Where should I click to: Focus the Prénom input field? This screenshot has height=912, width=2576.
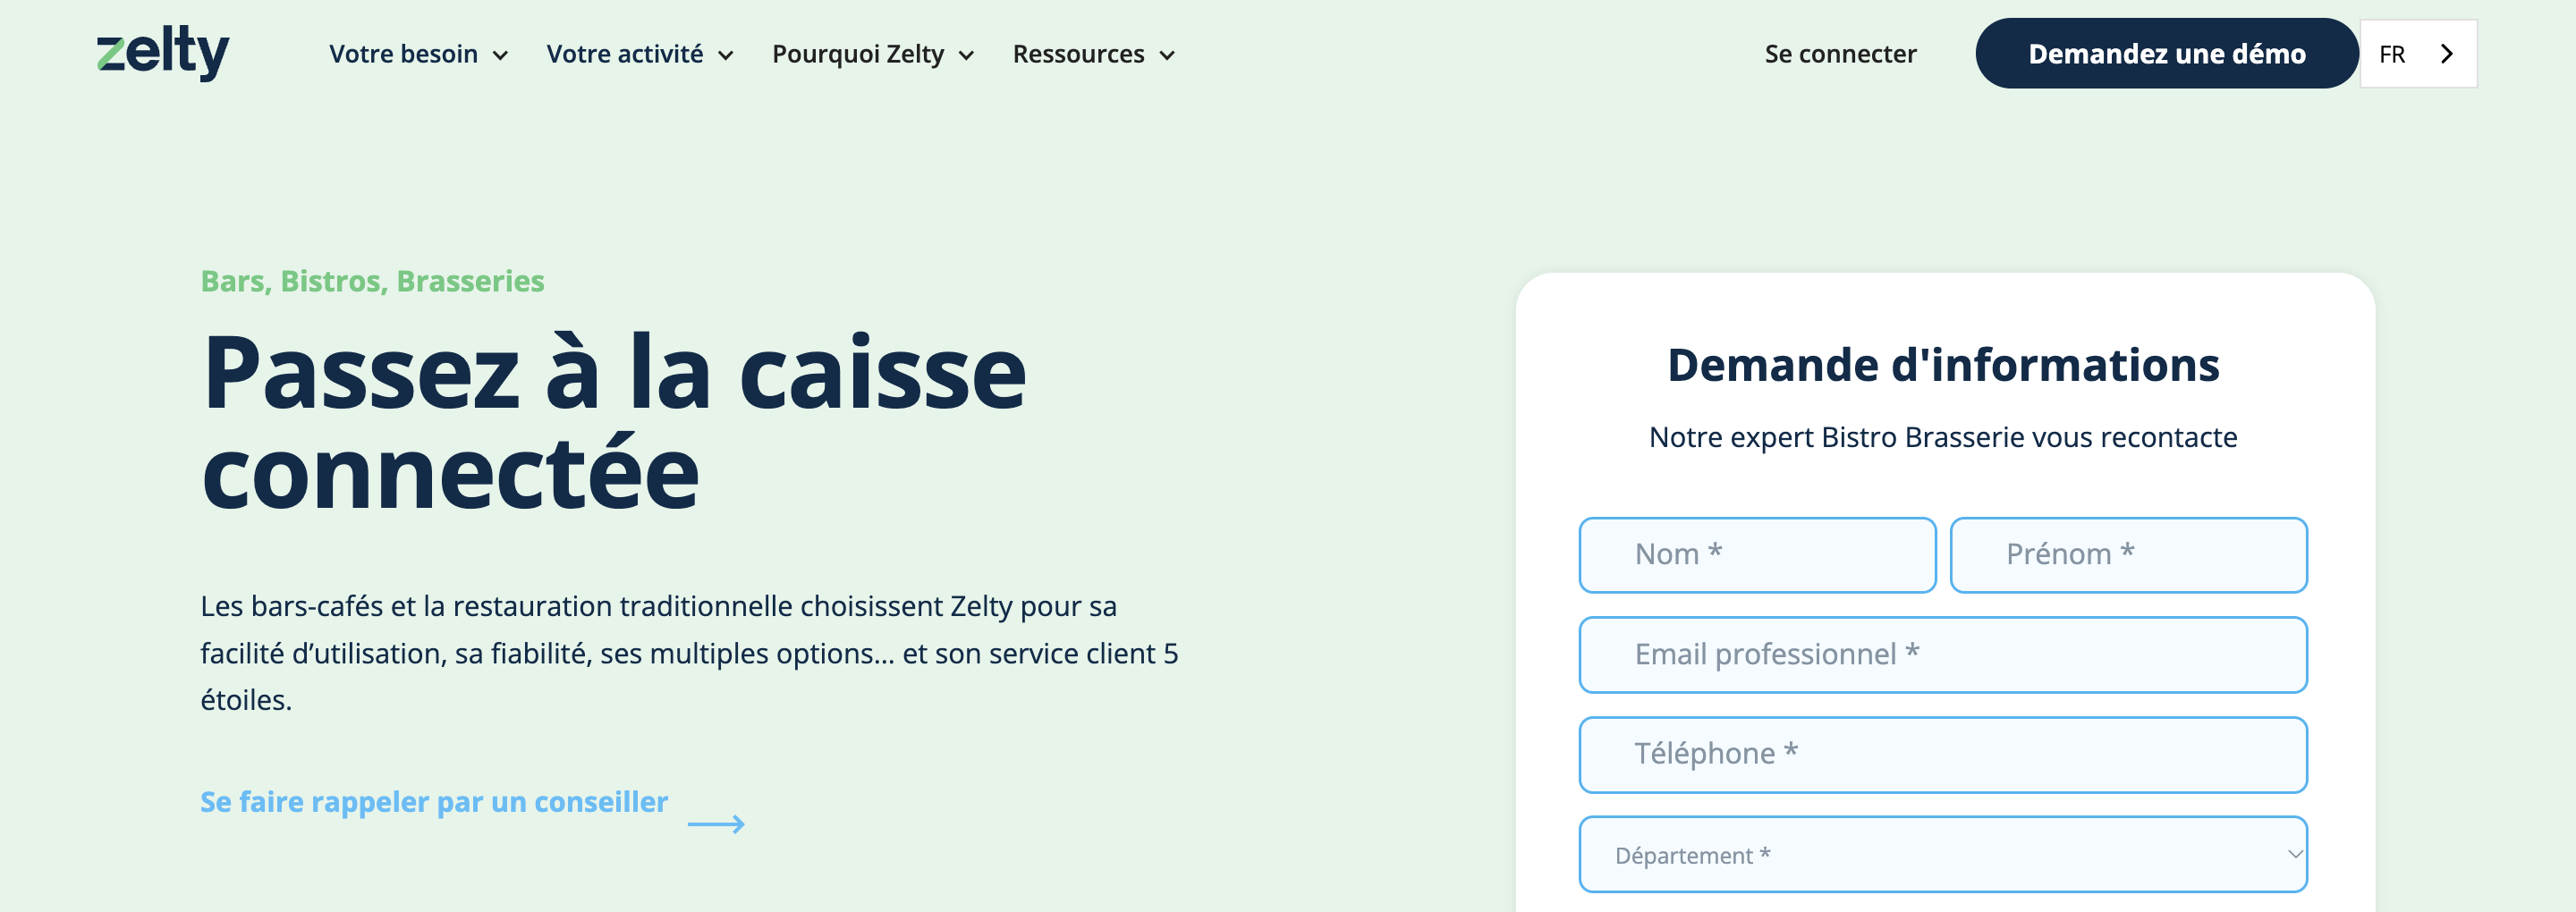click(2128, 555)
